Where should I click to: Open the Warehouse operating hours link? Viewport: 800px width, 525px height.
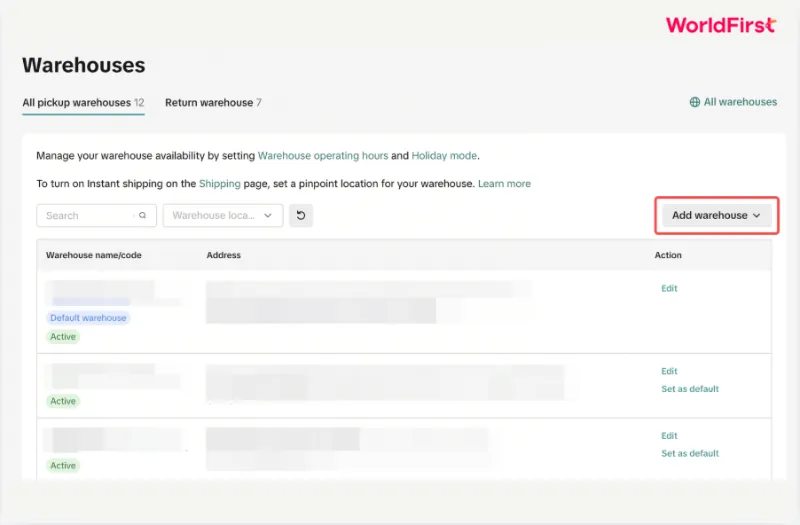(x=323, y=156)
